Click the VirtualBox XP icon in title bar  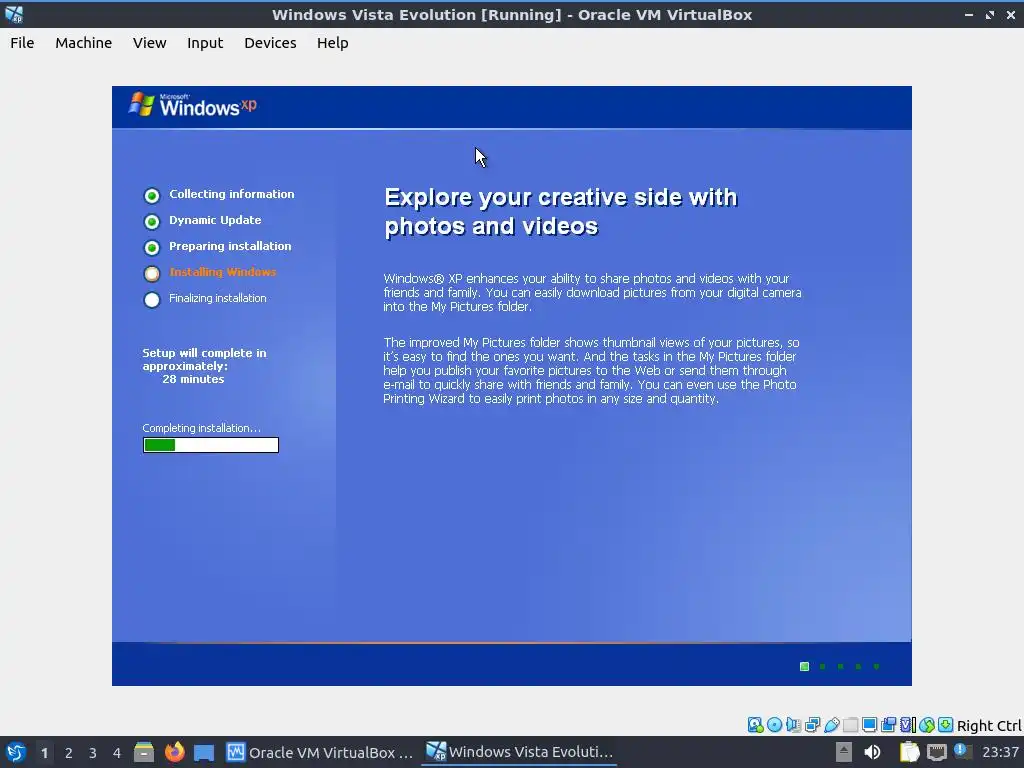[14, 14]
